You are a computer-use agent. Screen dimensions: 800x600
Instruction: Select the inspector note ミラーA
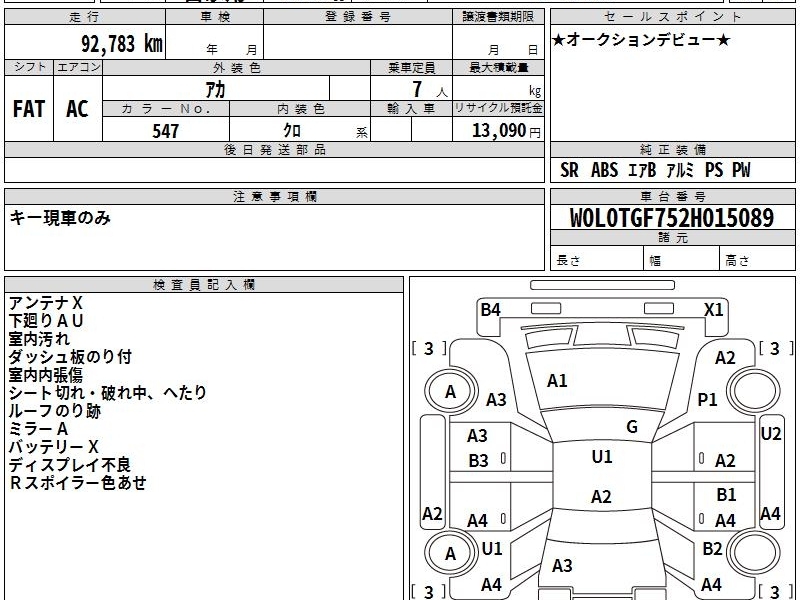point(38,429)
